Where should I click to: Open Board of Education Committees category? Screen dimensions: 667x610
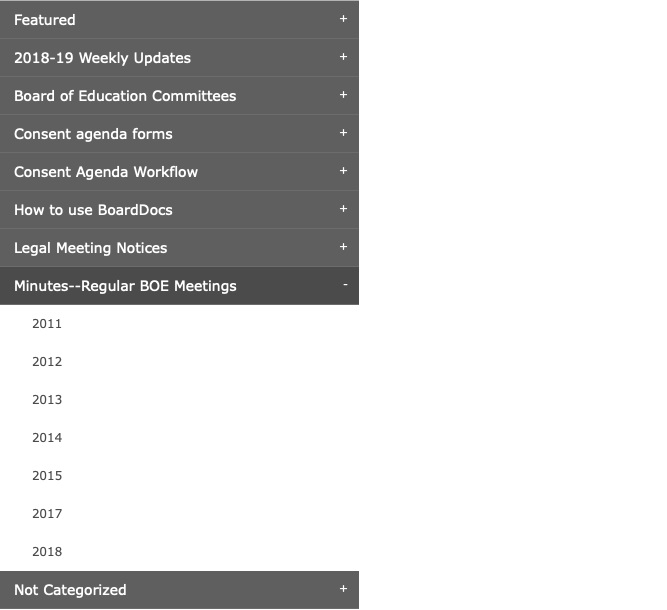(179, 96)
